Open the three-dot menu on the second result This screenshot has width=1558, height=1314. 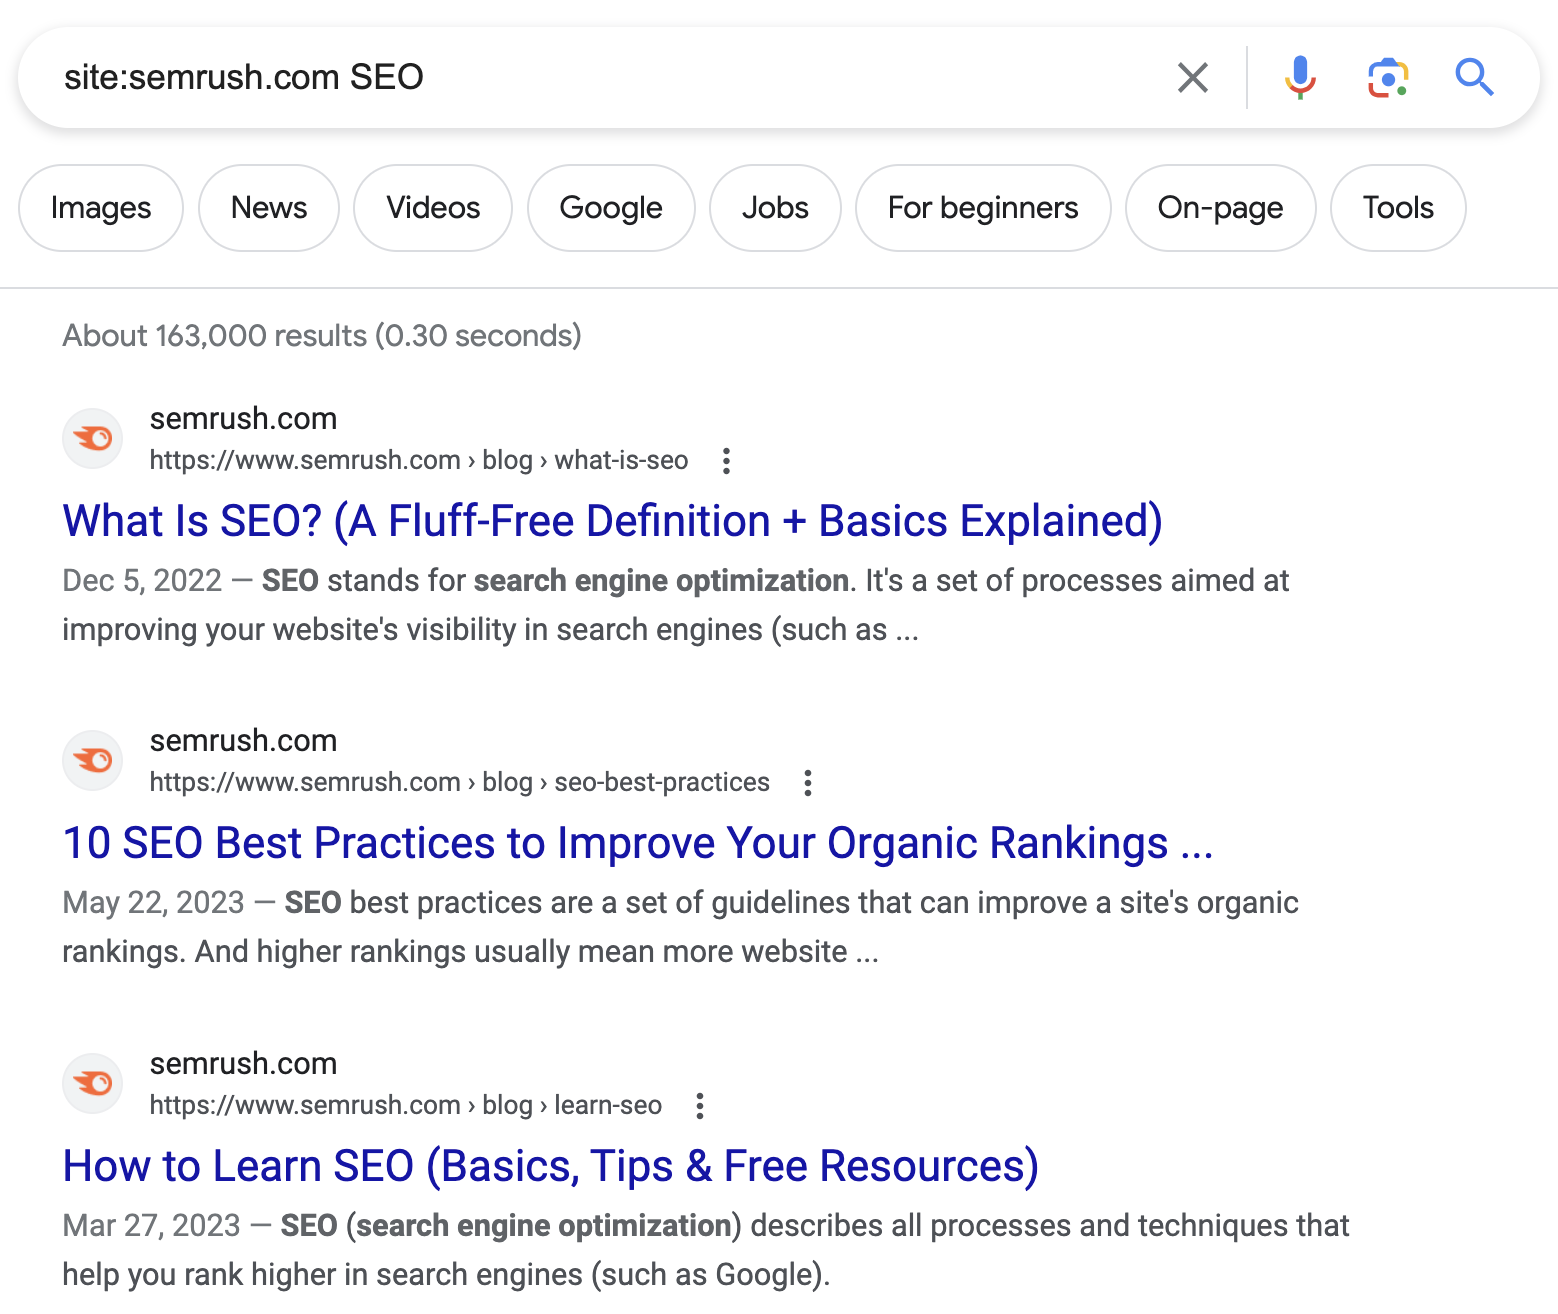[807, 783]
